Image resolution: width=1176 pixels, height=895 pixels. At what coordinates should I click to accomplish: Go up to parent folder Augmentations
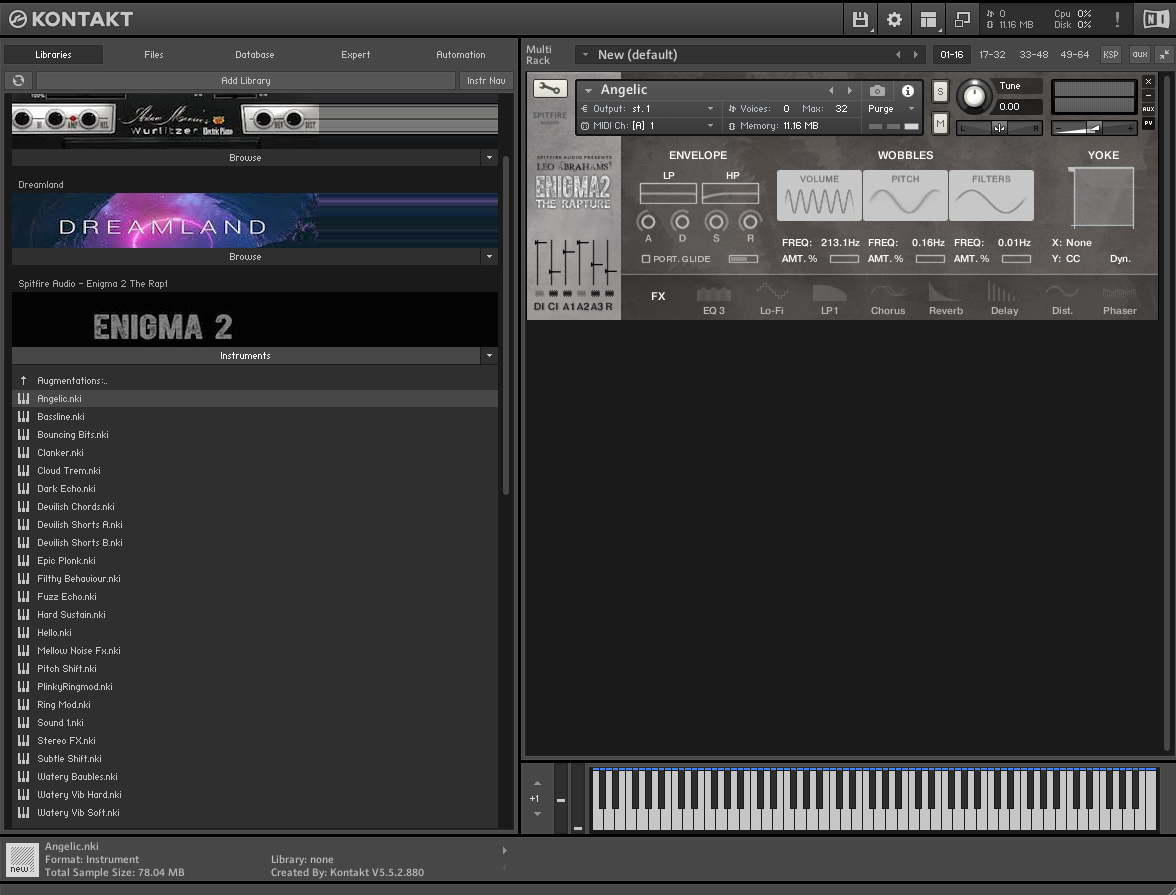pyautogui.click(x=72, y=380)
